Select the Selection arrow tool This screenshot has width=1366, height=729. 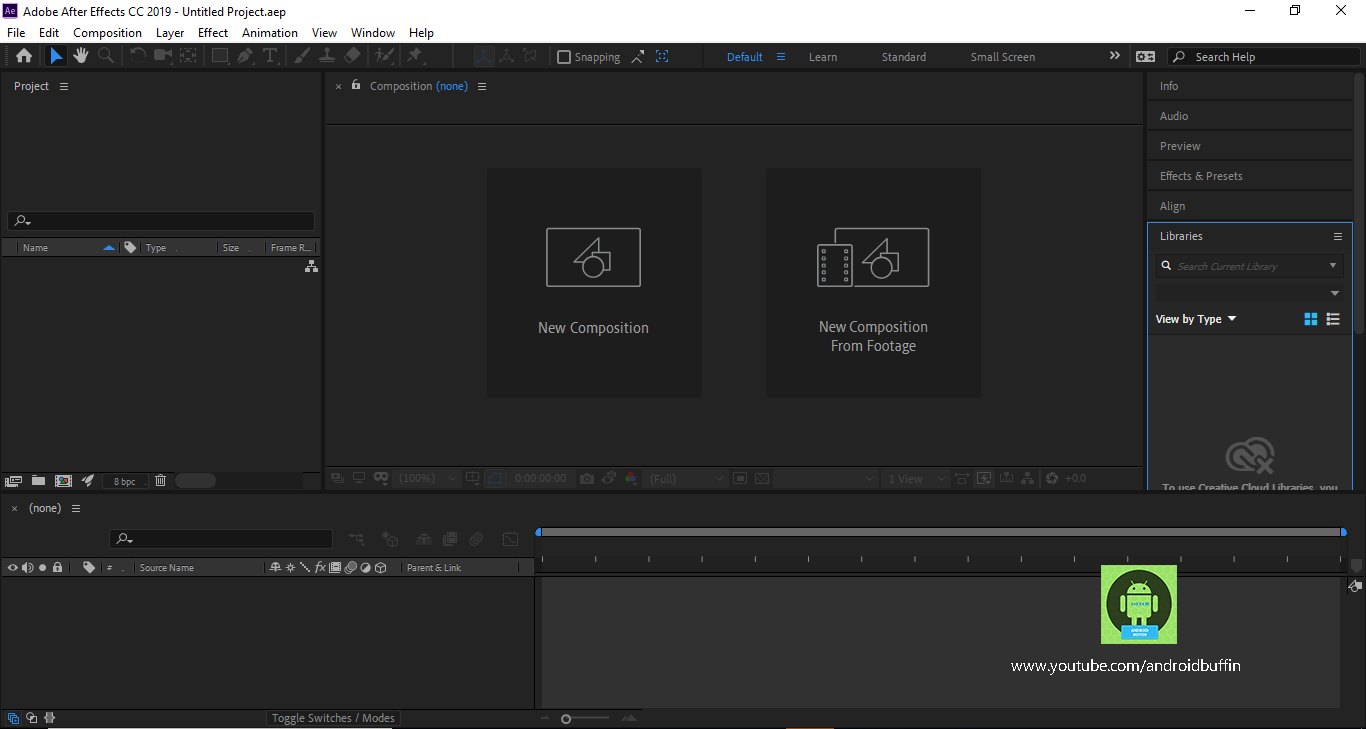pyautogui.click(x=57, y=56)
